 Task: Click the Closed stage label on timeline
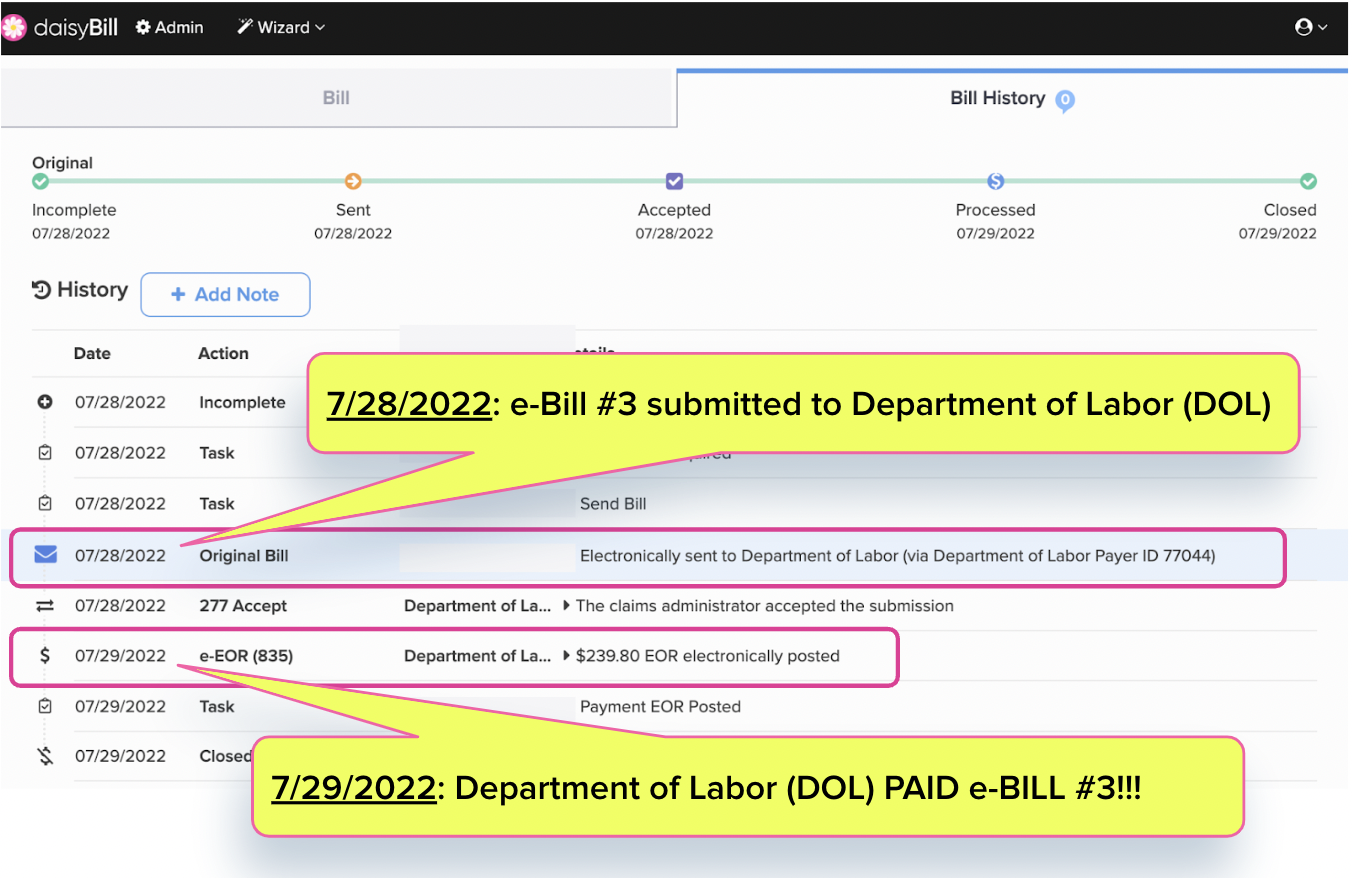[1290, 210]
